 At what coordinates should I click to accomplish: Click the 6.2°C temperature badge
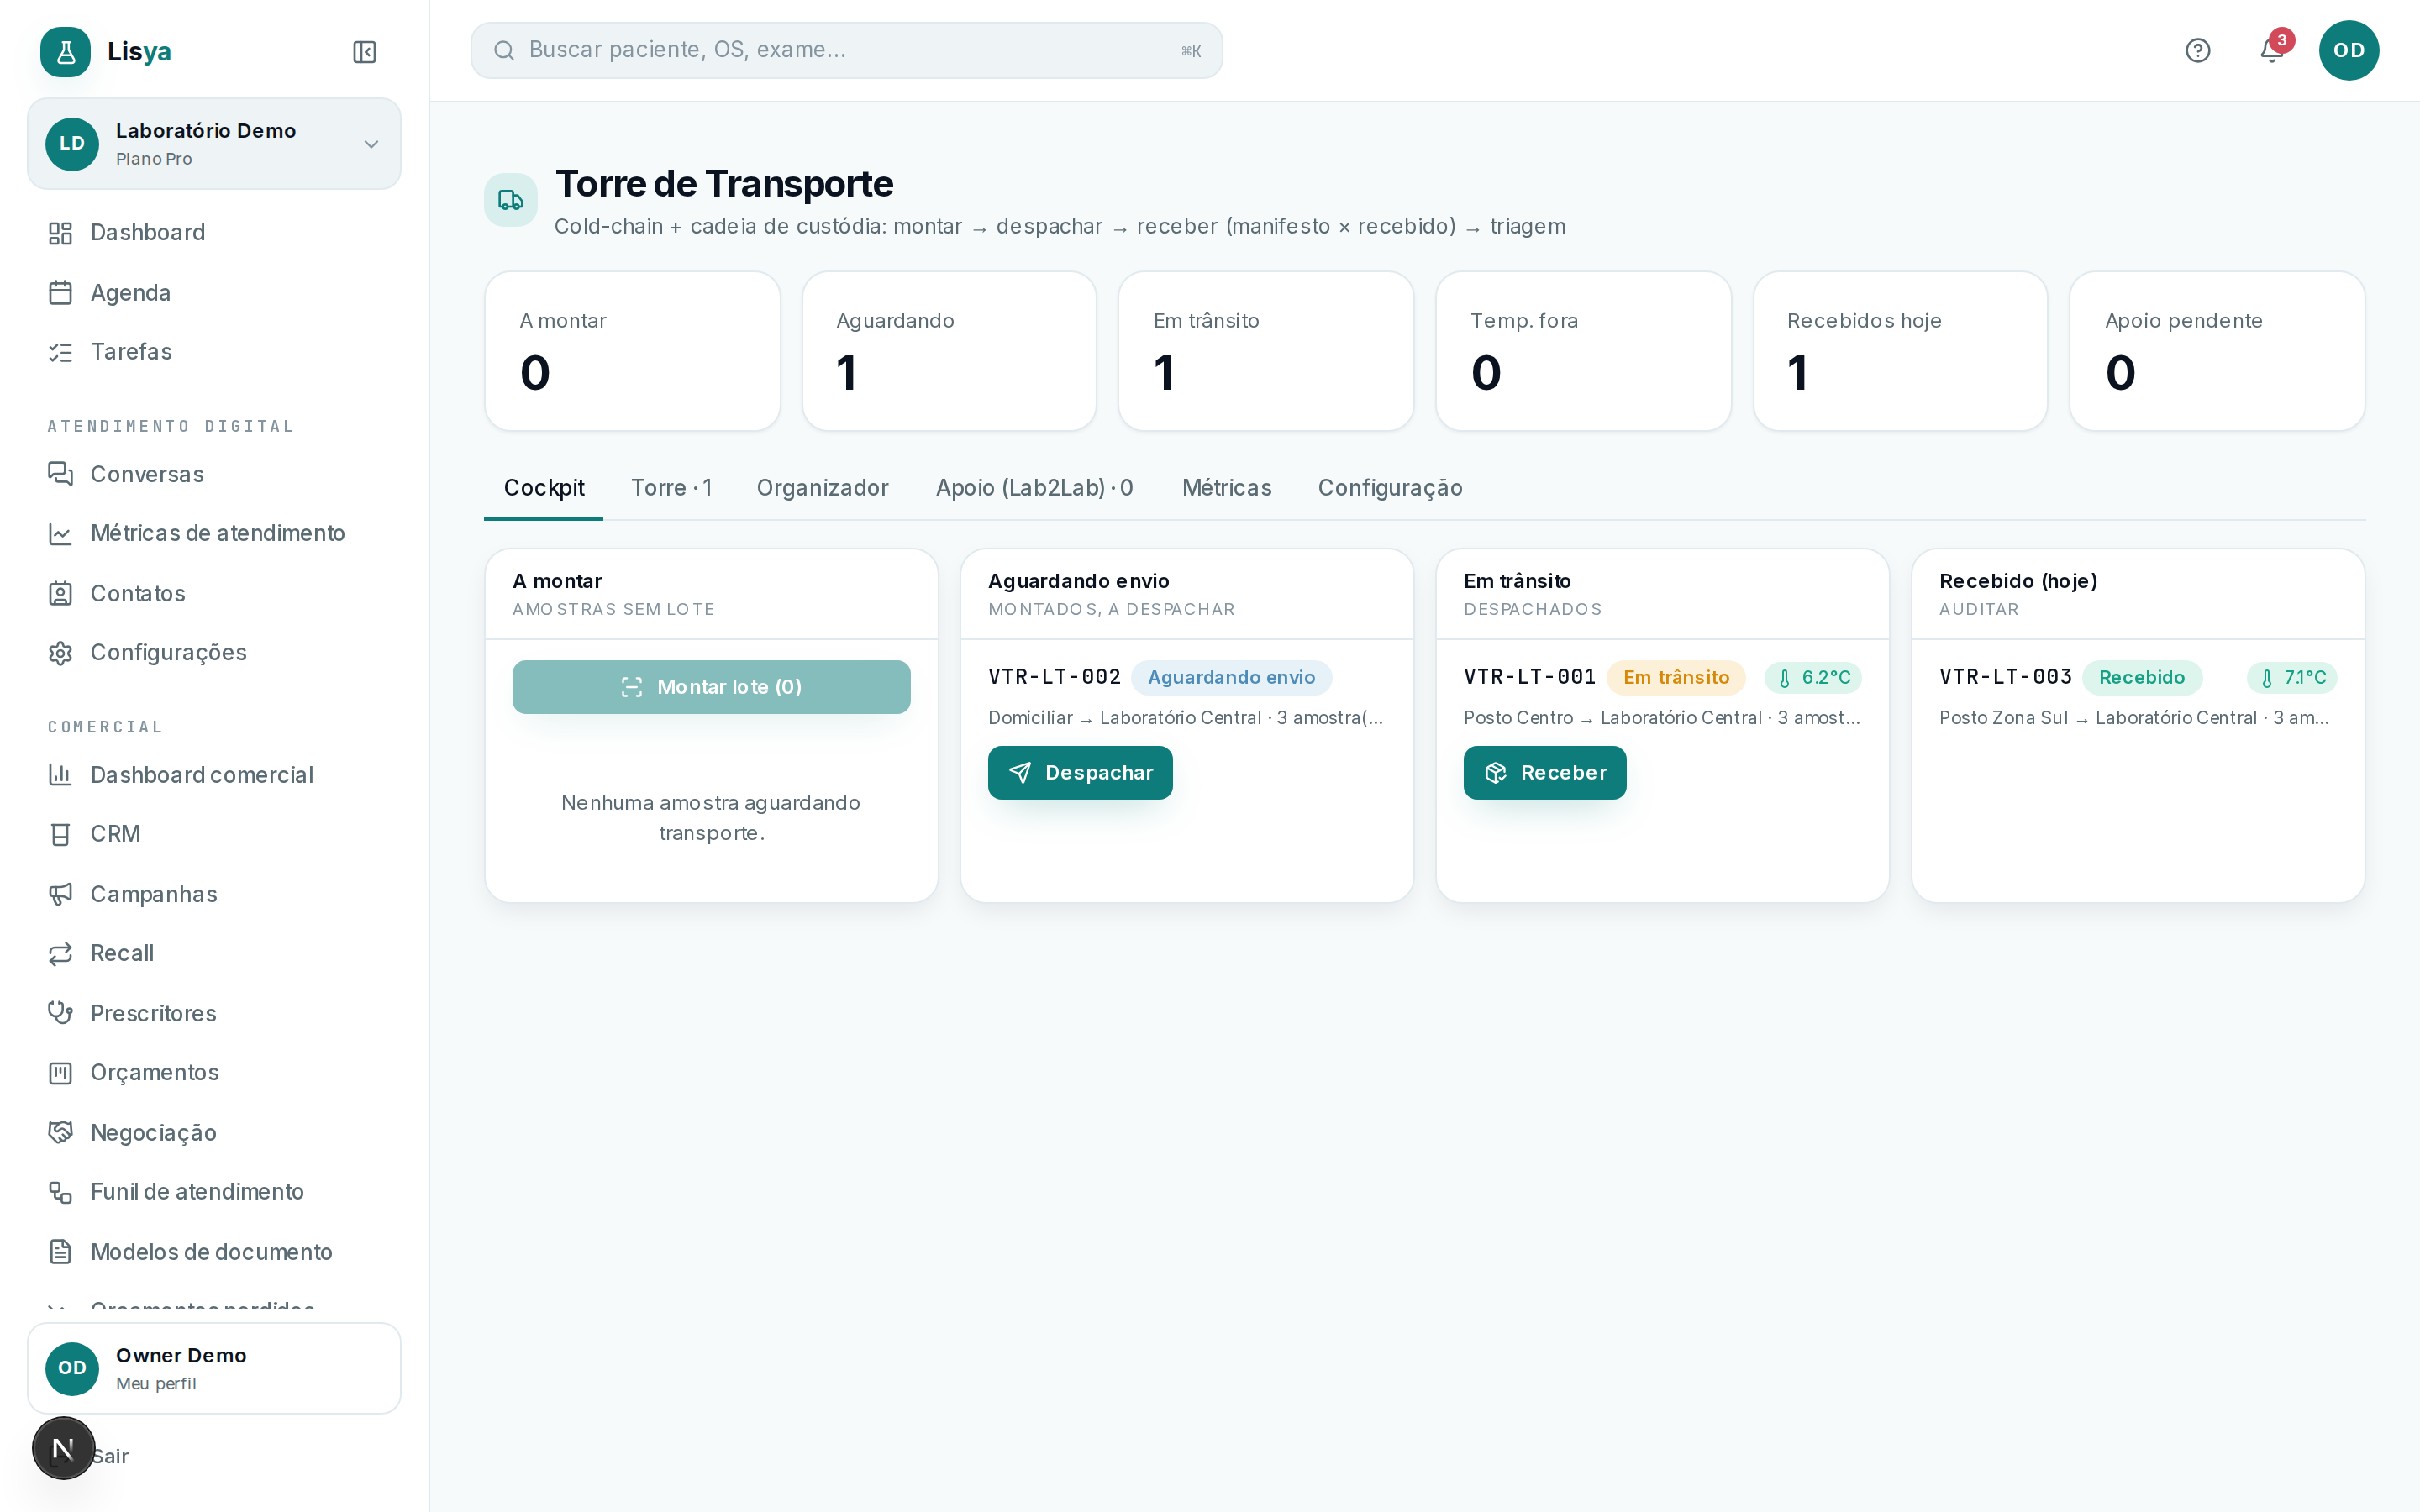(x=1813, y=678)
